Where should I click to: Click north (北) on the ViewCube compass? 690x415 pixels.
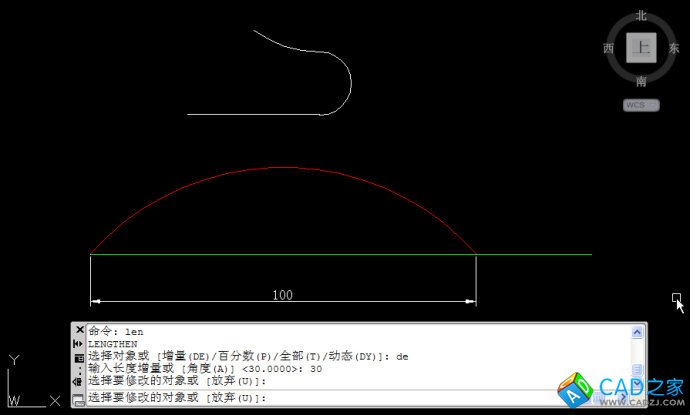(x=641, y=16)
